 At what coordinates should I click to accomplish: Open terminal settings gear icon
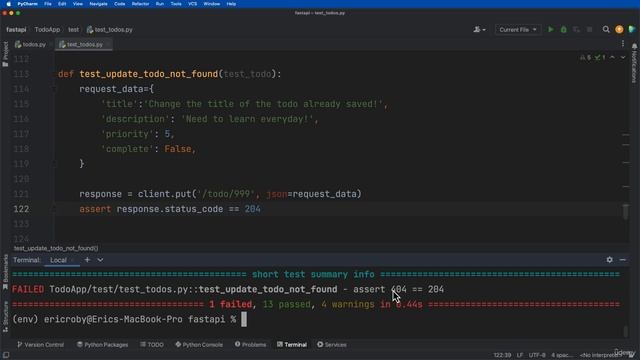tap(609, 260)
